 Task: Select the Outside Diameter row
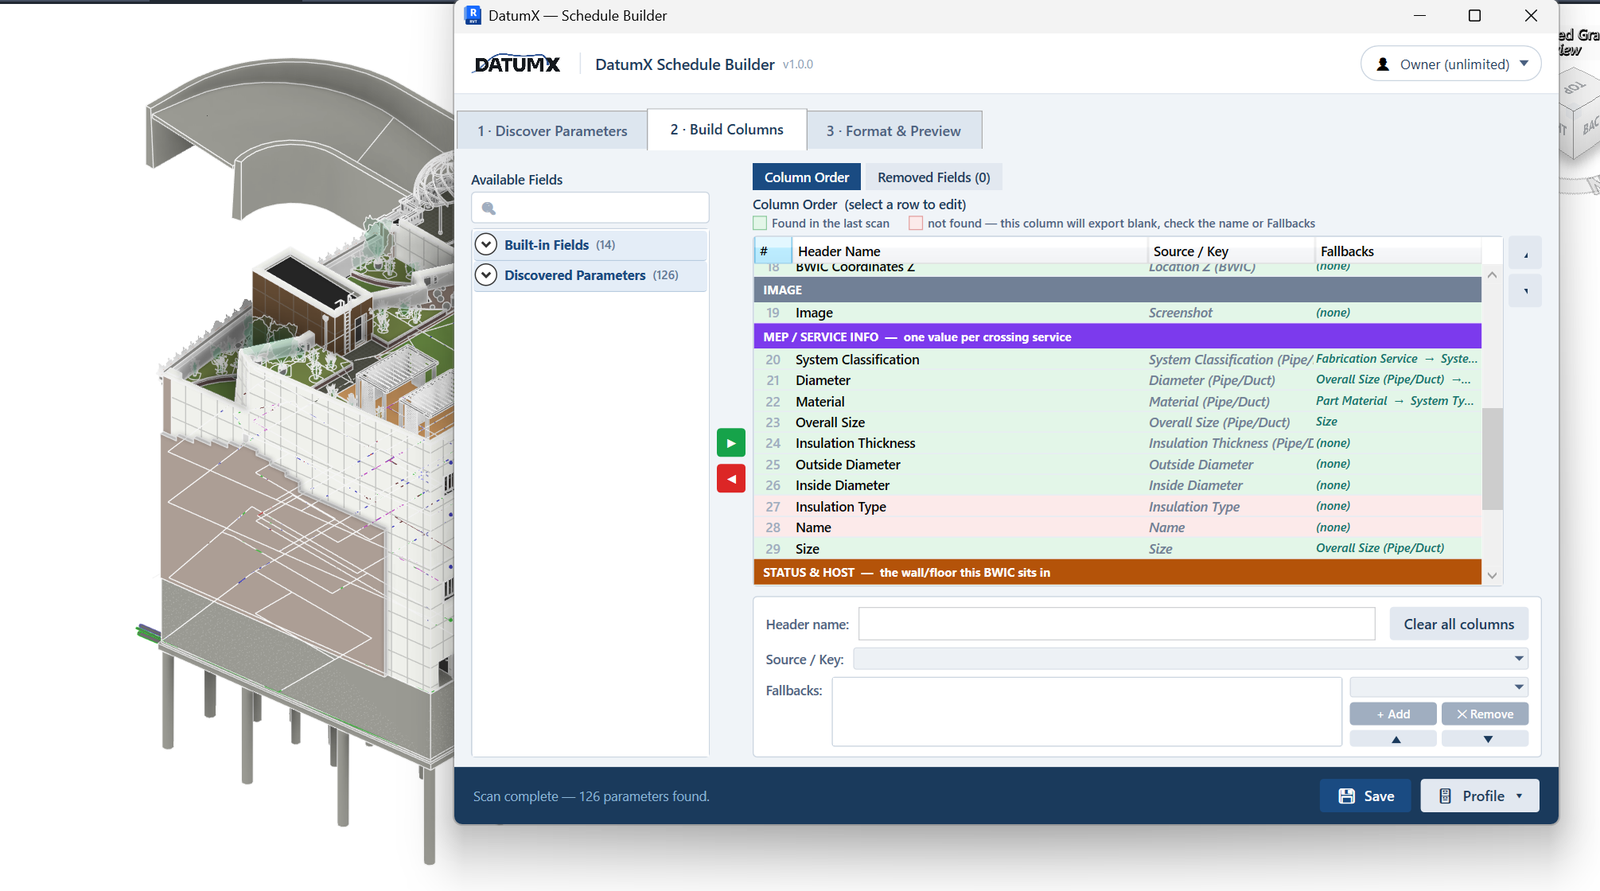pyautogui.click(x=1117, y=465)
